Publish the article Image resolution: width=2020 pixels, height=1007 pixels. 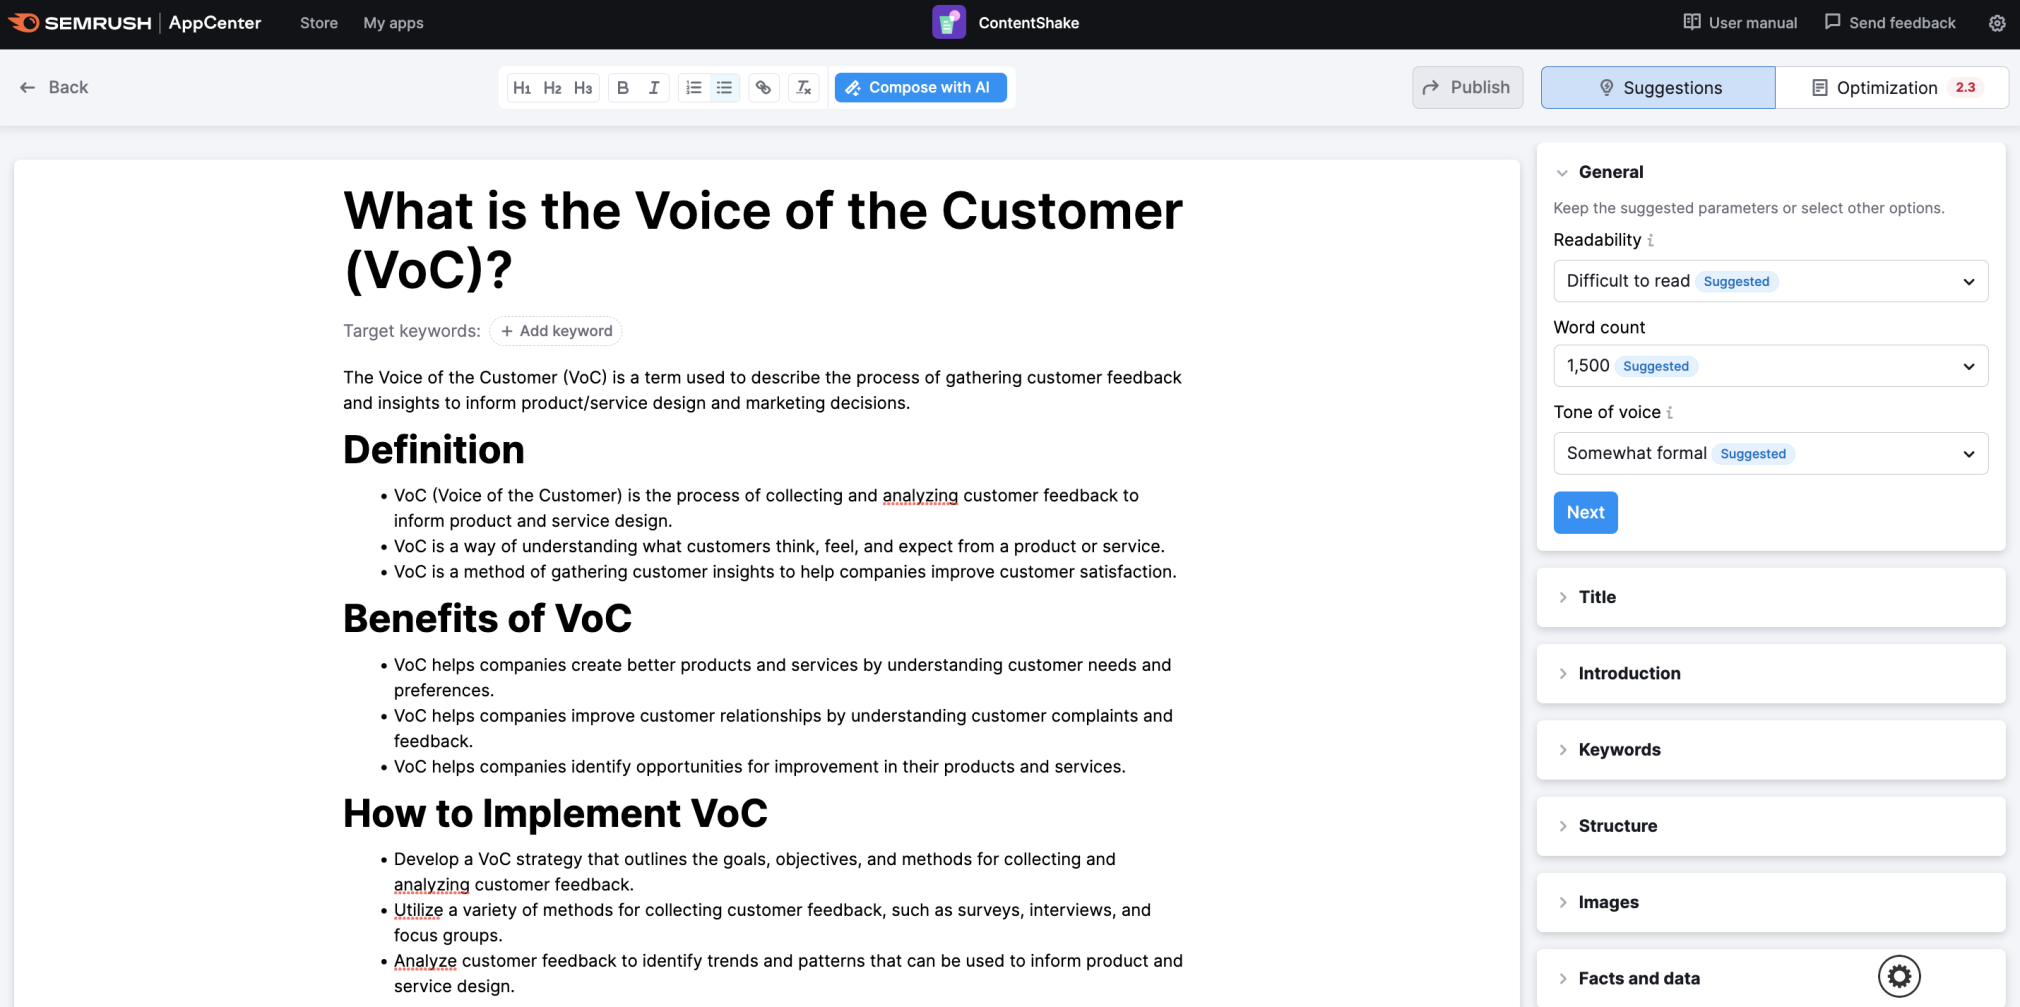1467,87
